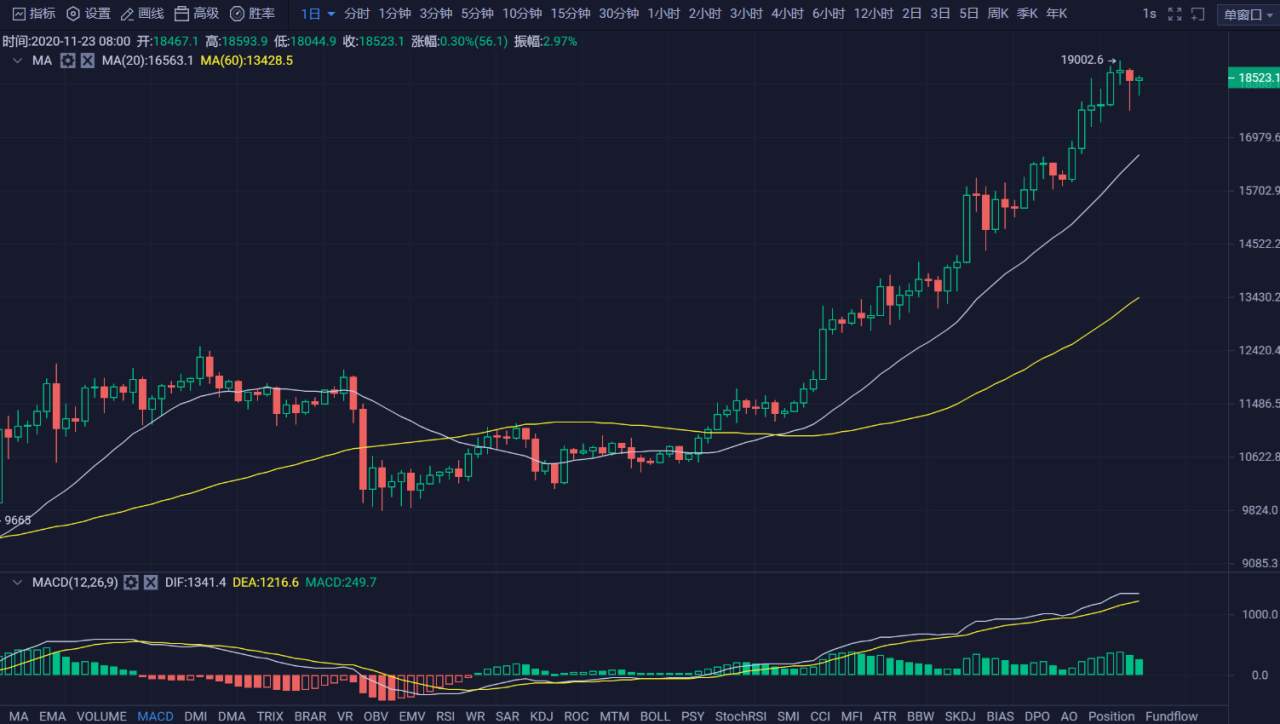The width and height of the screenshot is (1280, 724).
Task: Enable the ROC indicator
Action: (x=576, y=716)
